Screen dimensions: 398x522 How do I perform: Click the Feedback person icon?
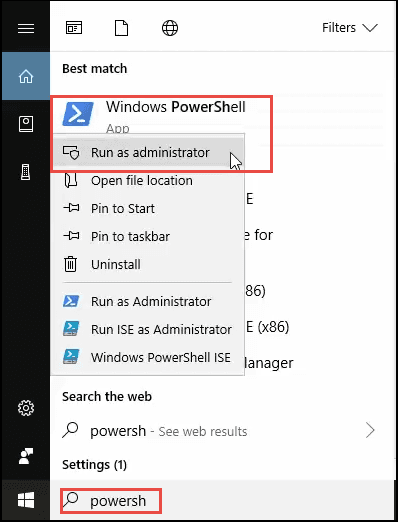point(26,456)
